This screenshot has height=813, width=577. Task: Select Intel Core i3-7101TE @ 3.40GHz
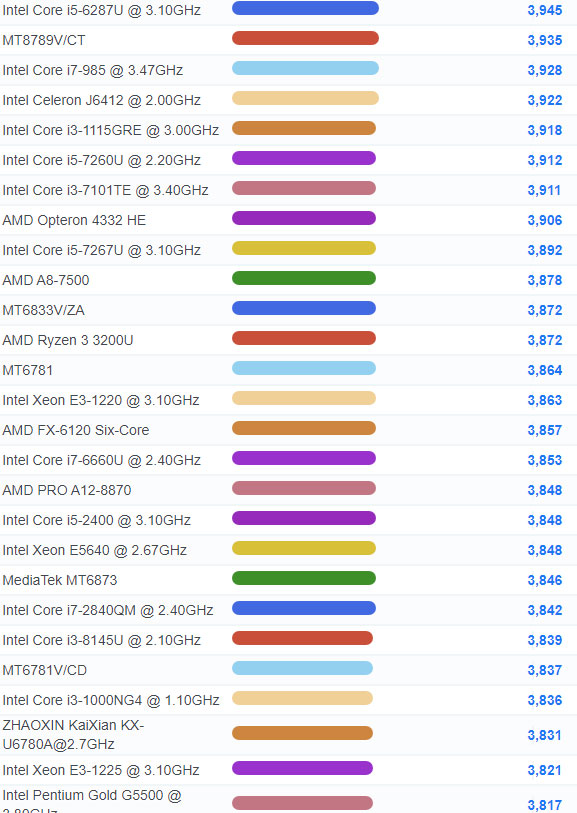pyautogui.click(x=106, y=191)
